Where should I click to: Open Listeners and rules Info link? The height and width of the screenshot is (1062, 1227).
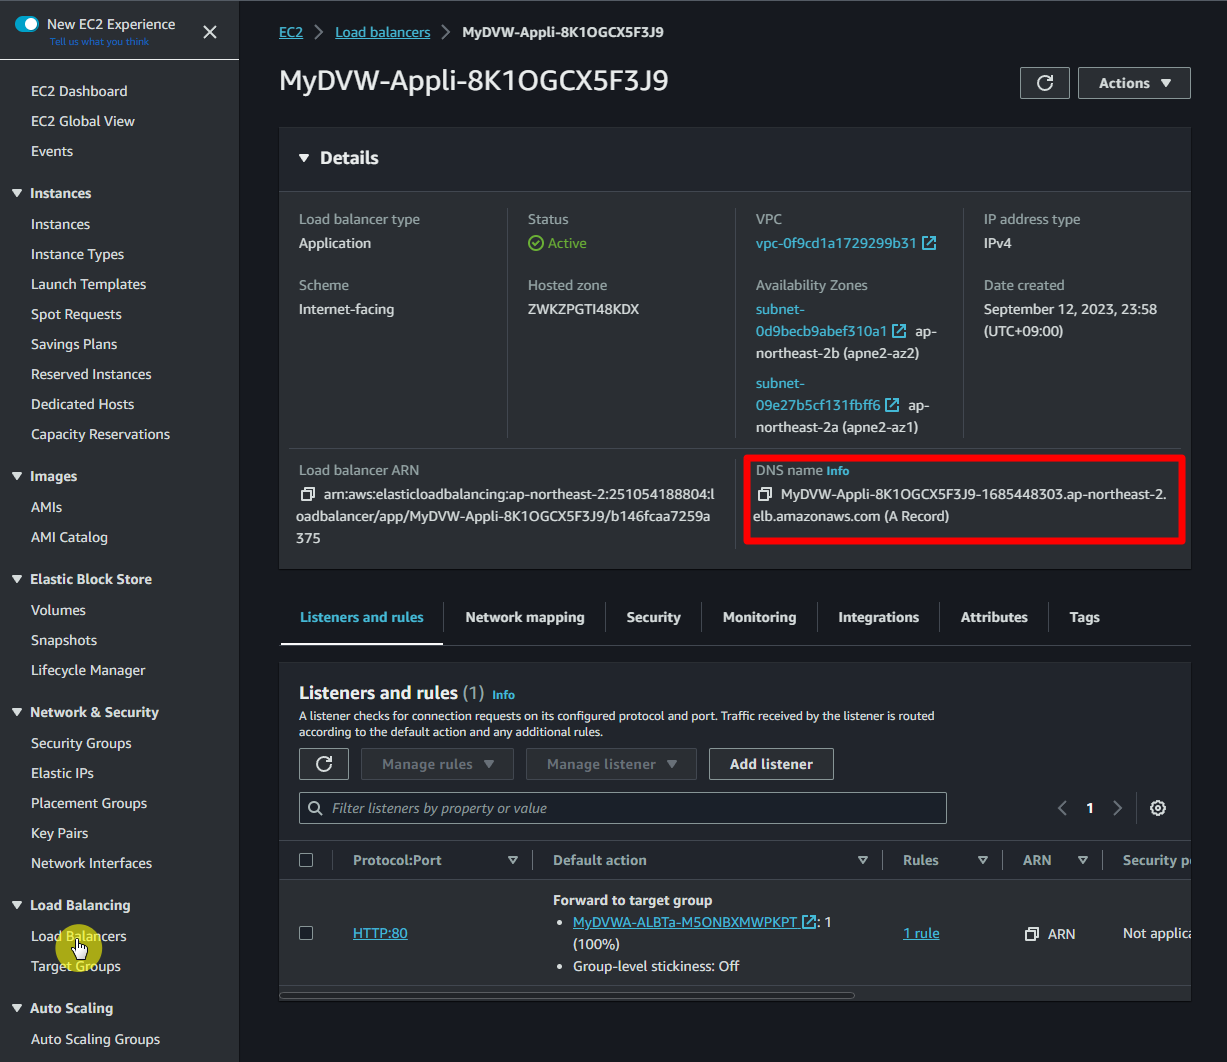pyautogui.click(x=504, y=694)
